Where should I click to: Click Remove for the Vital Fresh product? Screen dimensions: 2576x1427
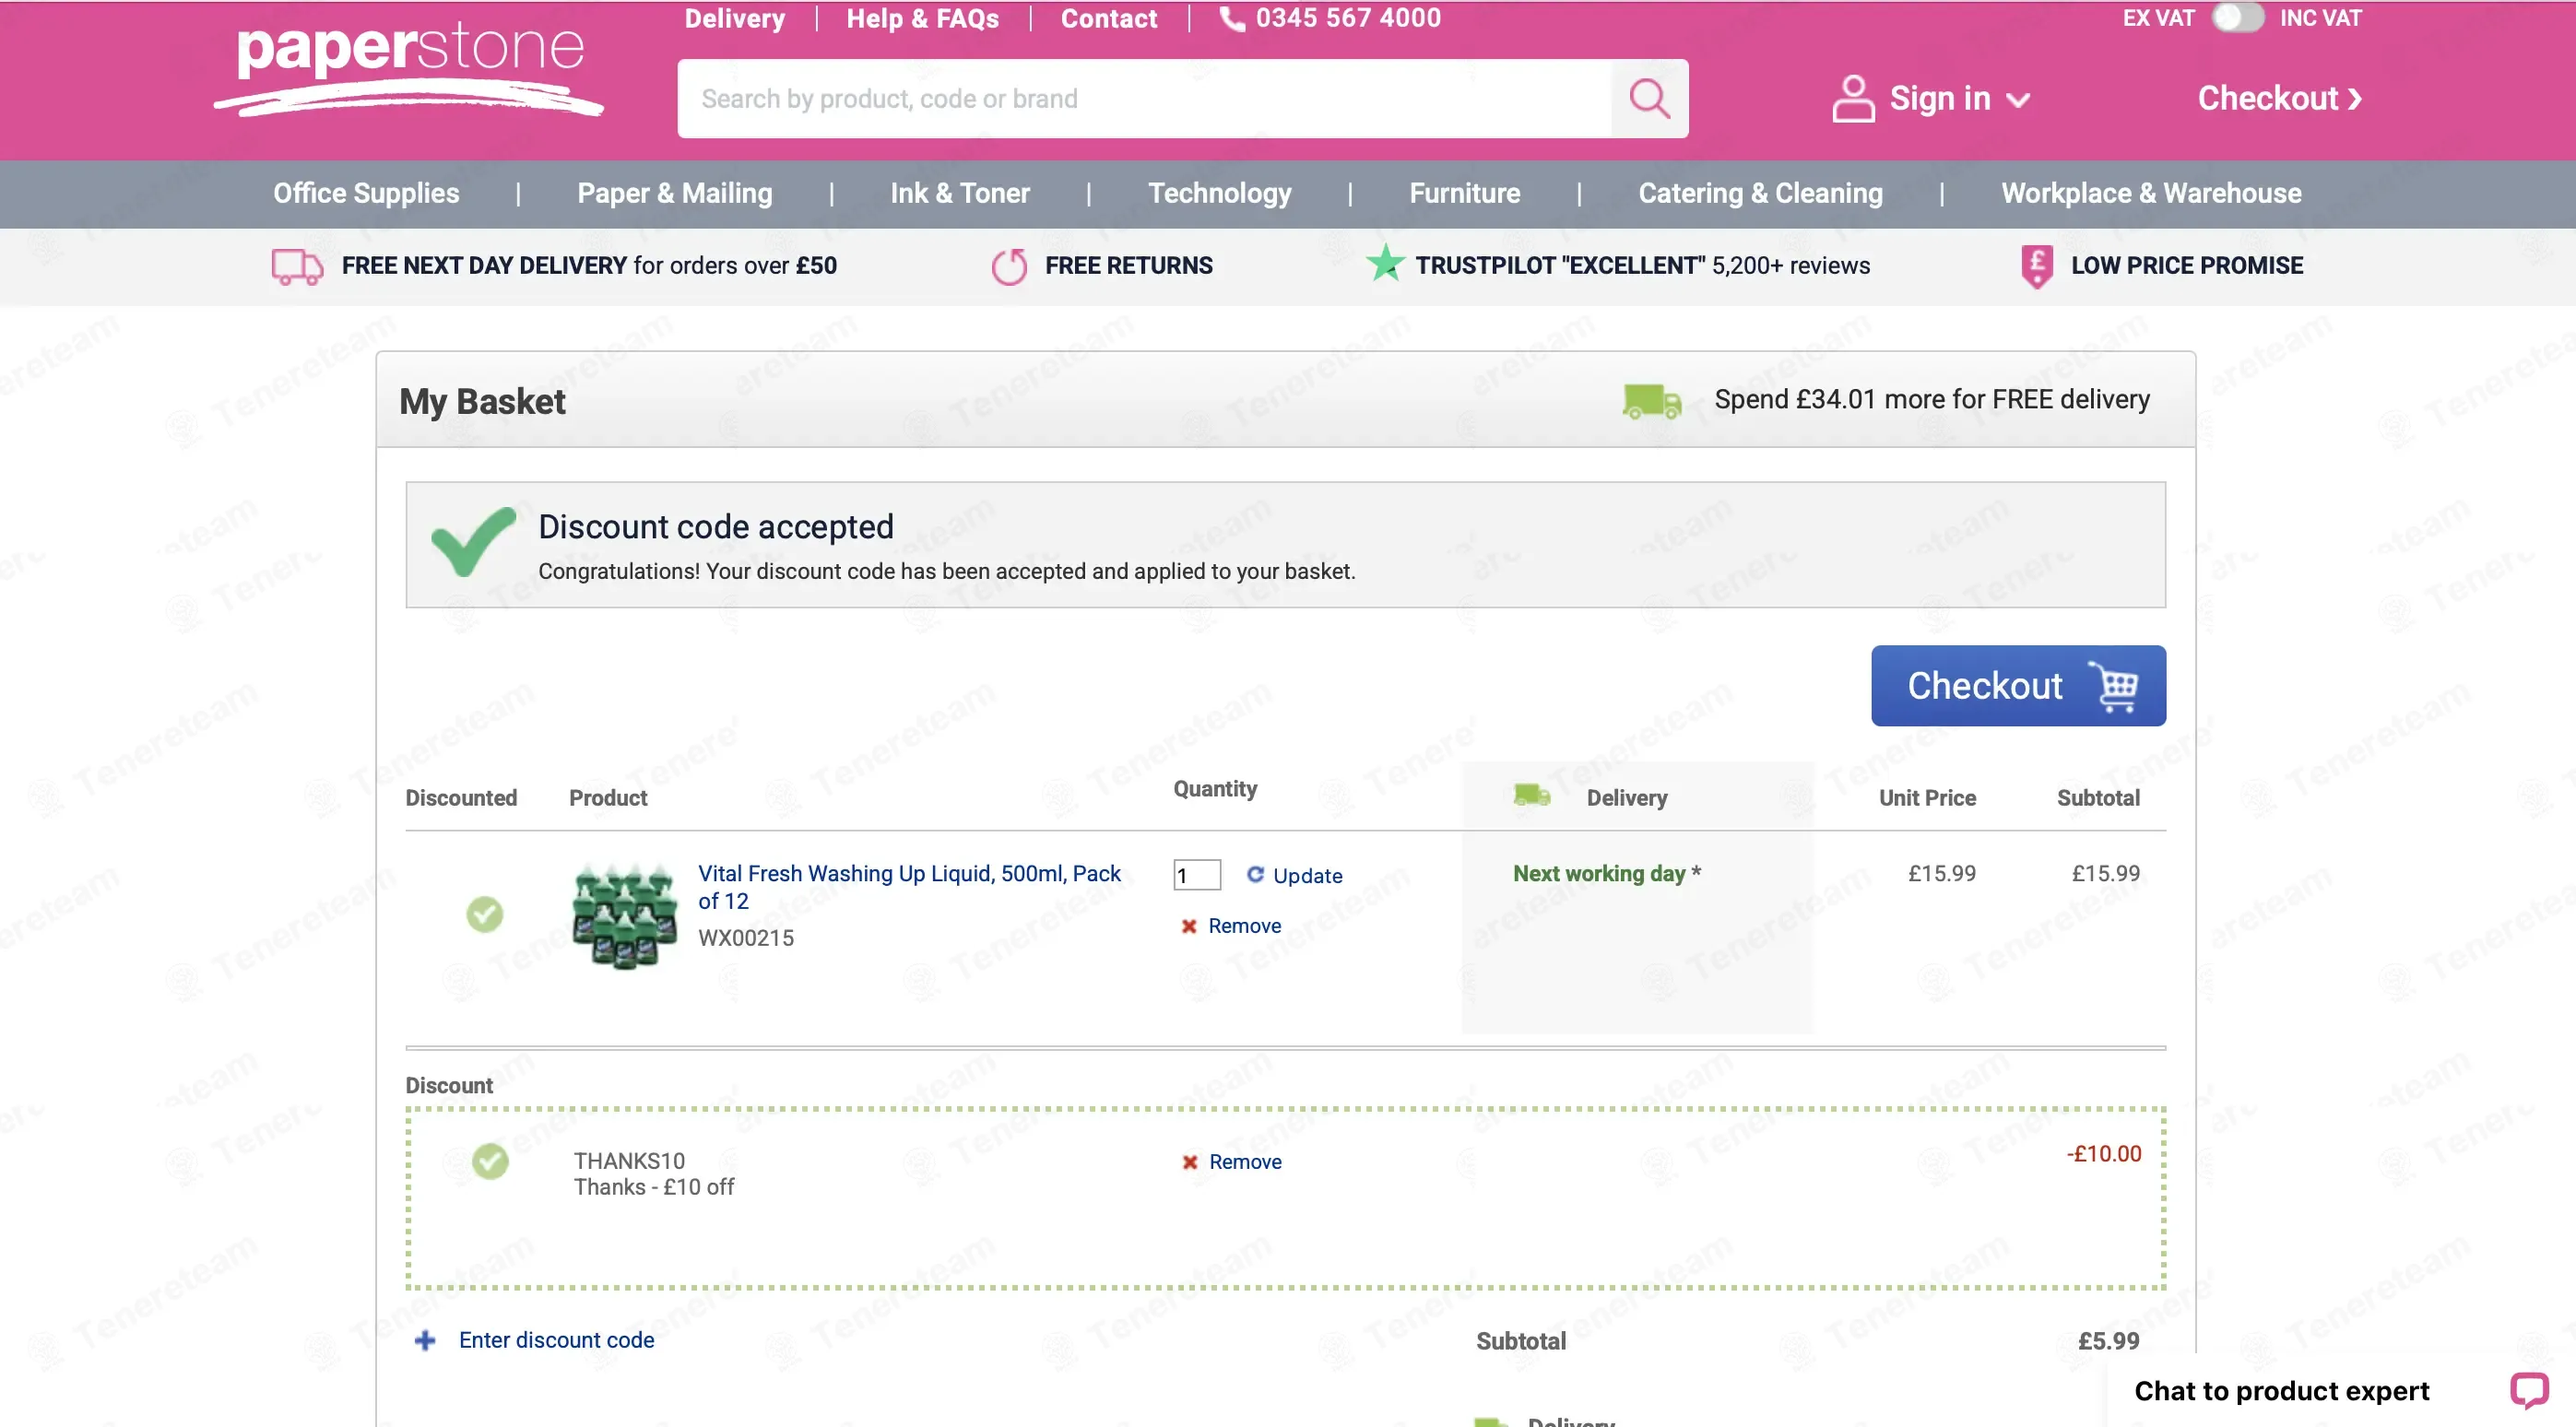click(1244, 926)
